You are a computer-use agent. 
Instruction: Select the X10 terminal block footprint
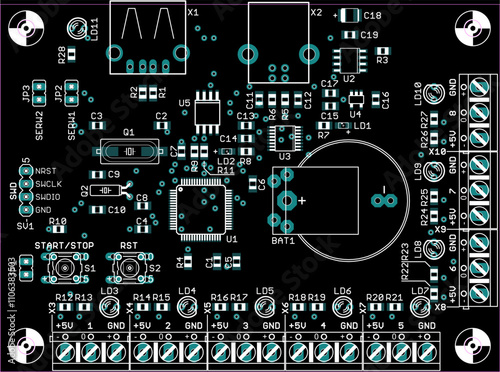pos(479,113)
